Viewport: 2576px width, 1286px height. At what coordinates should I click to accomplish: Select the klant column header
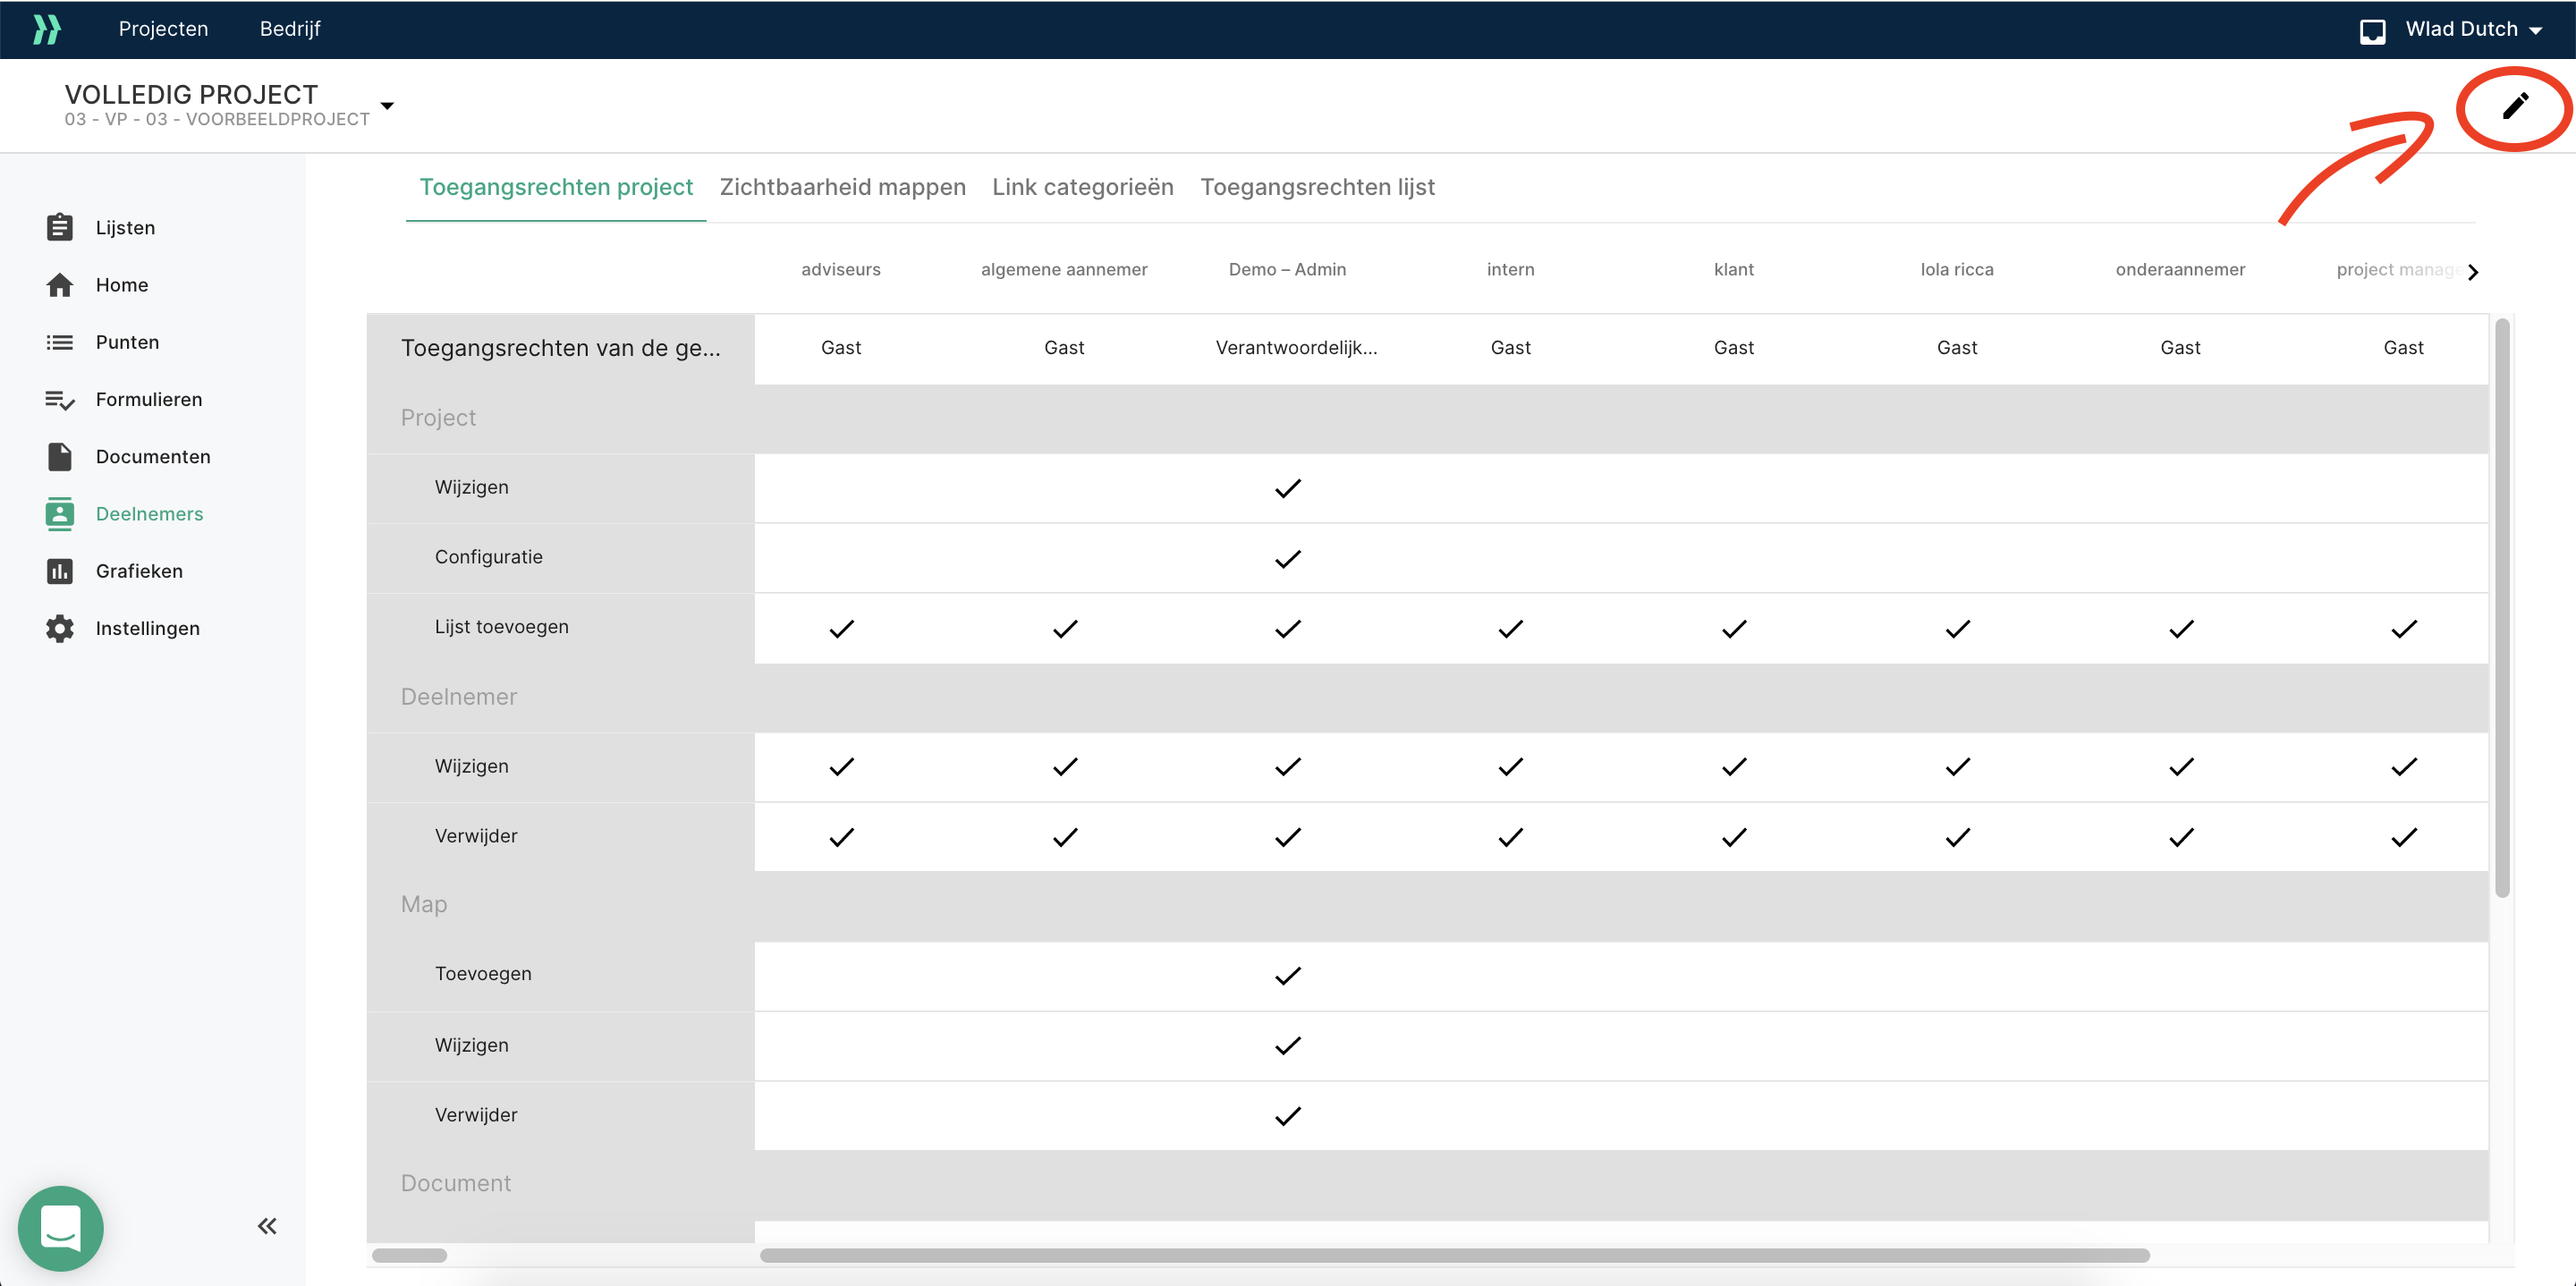pos(1733,270)
